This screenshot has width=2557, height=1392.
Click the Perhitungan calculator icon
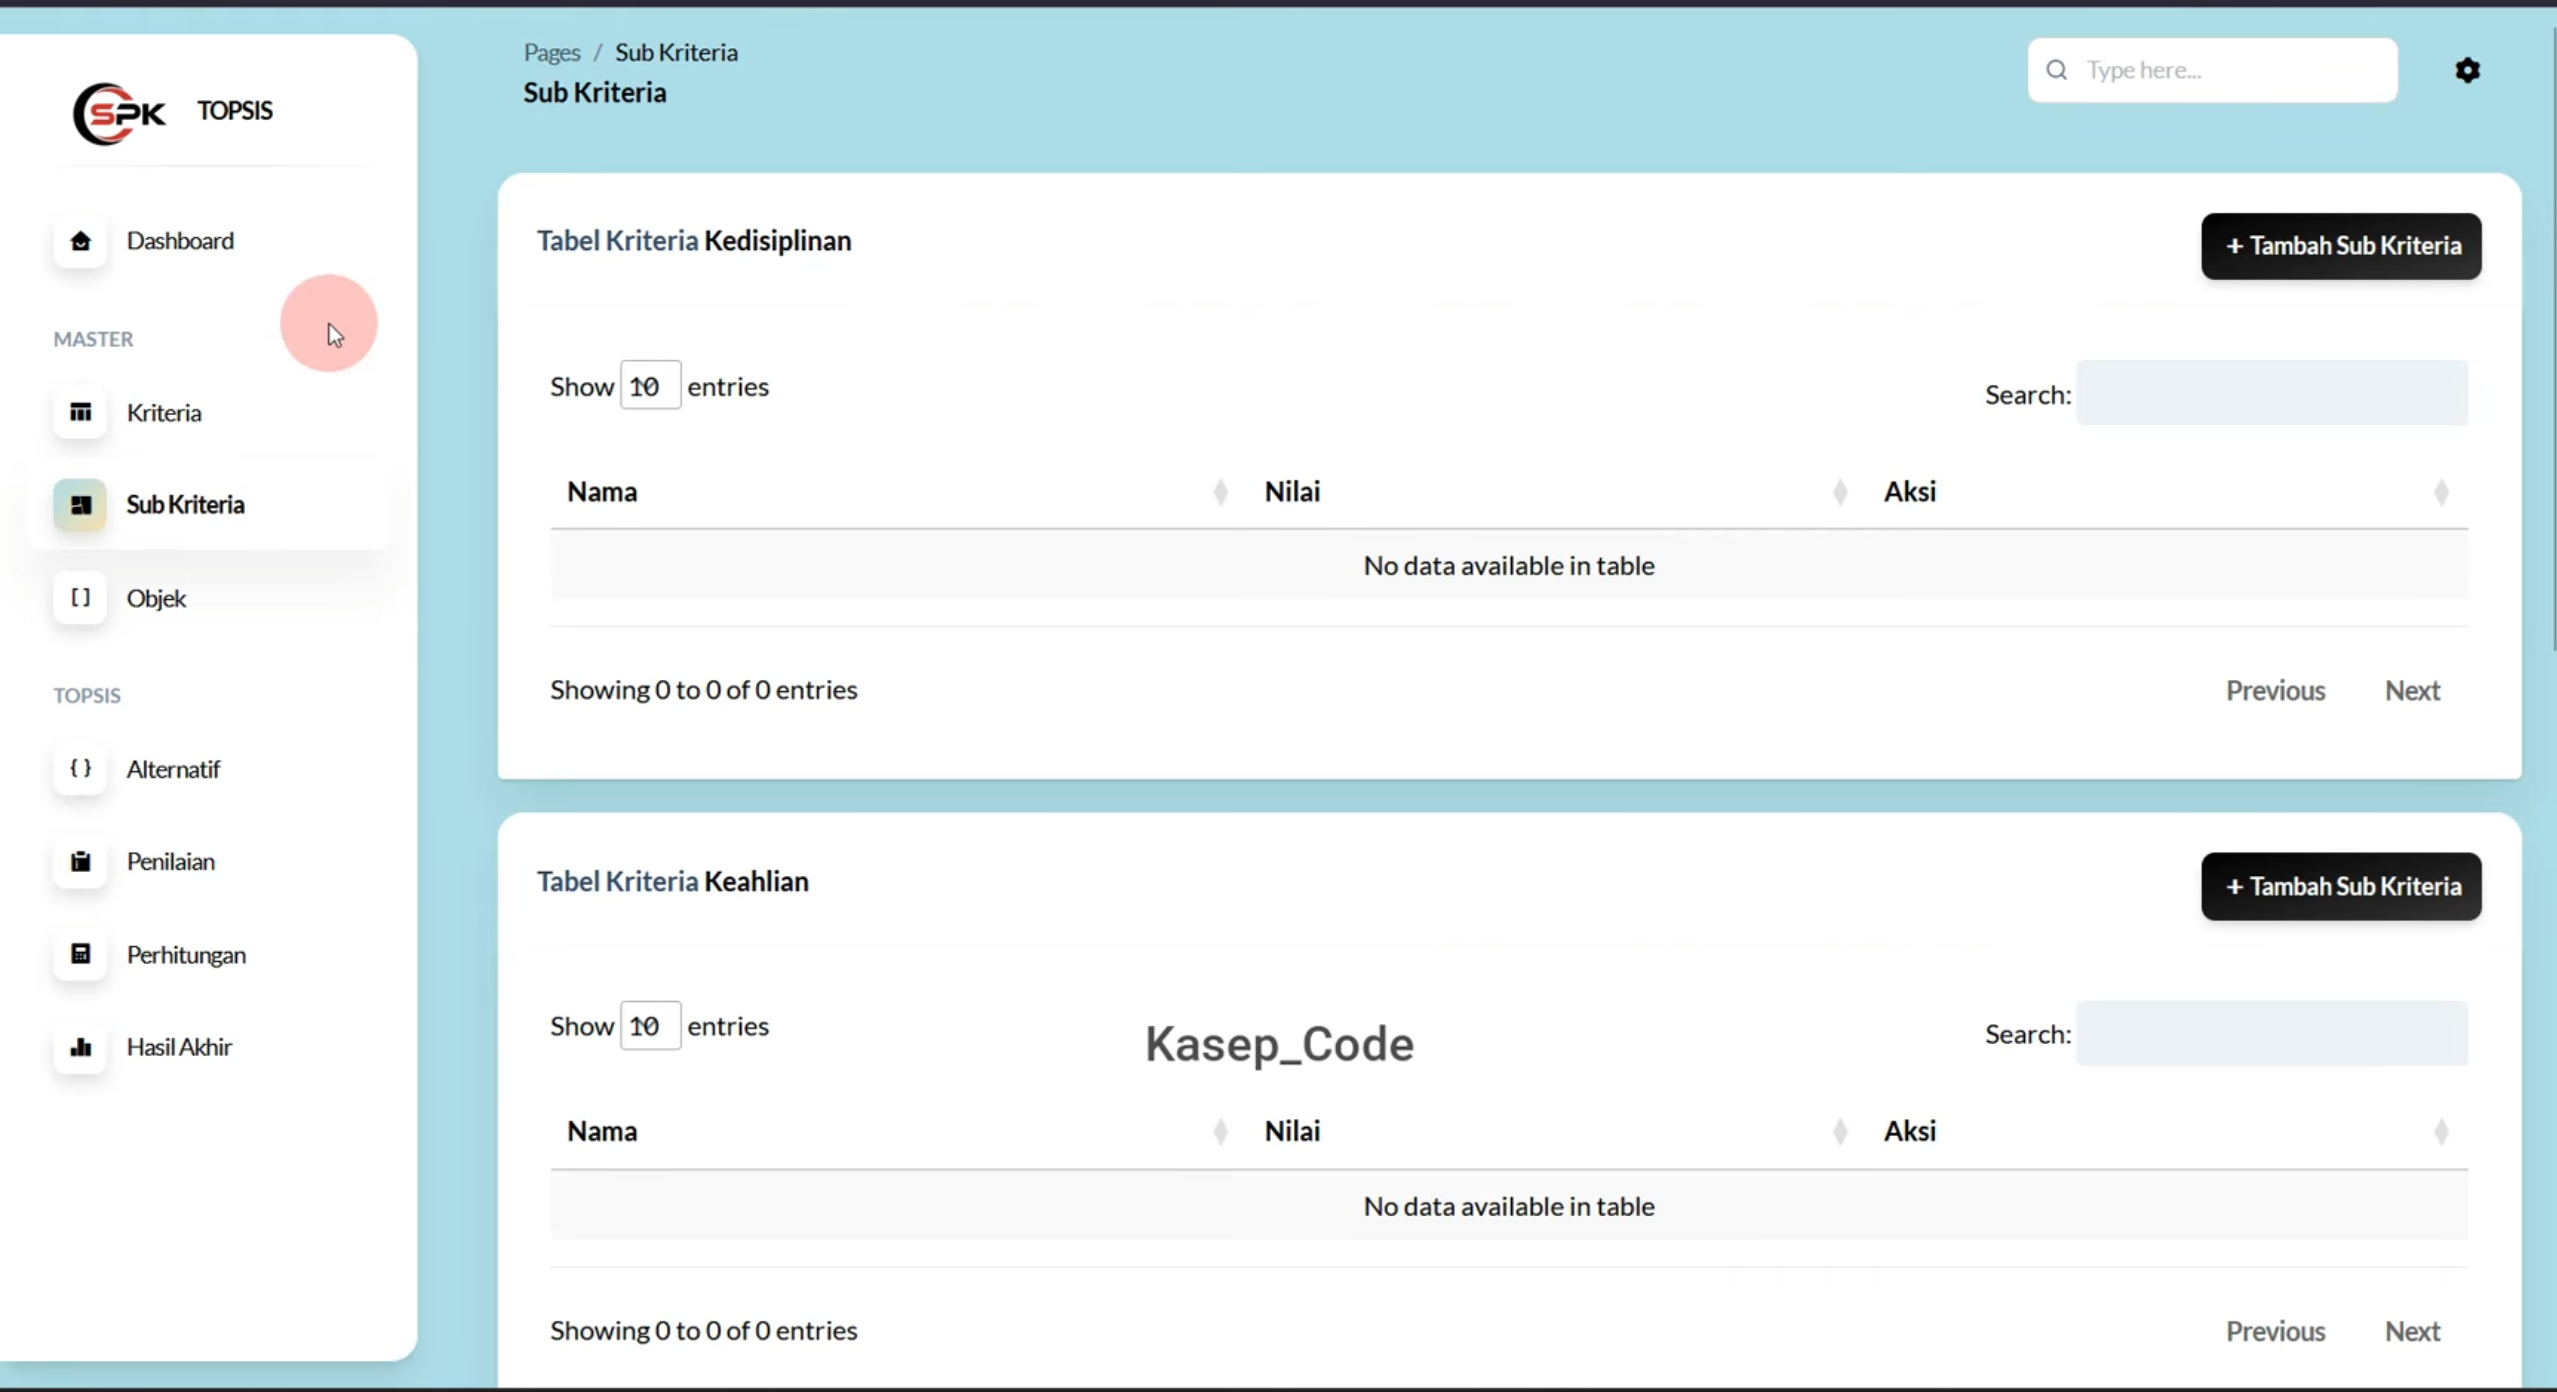click(x=81, y=955)
